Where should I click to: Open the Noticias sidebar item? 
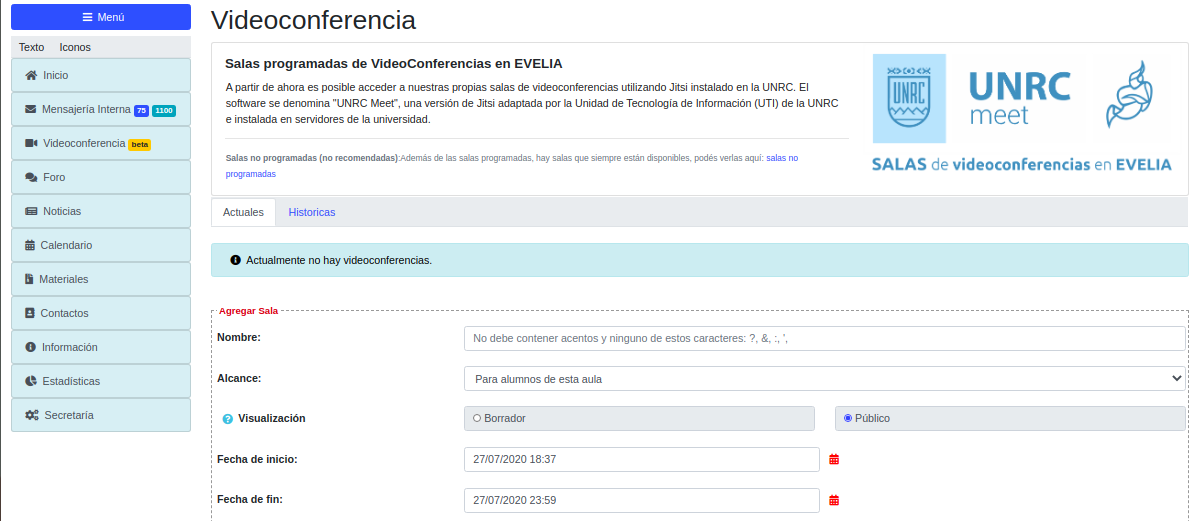[101, 211]
